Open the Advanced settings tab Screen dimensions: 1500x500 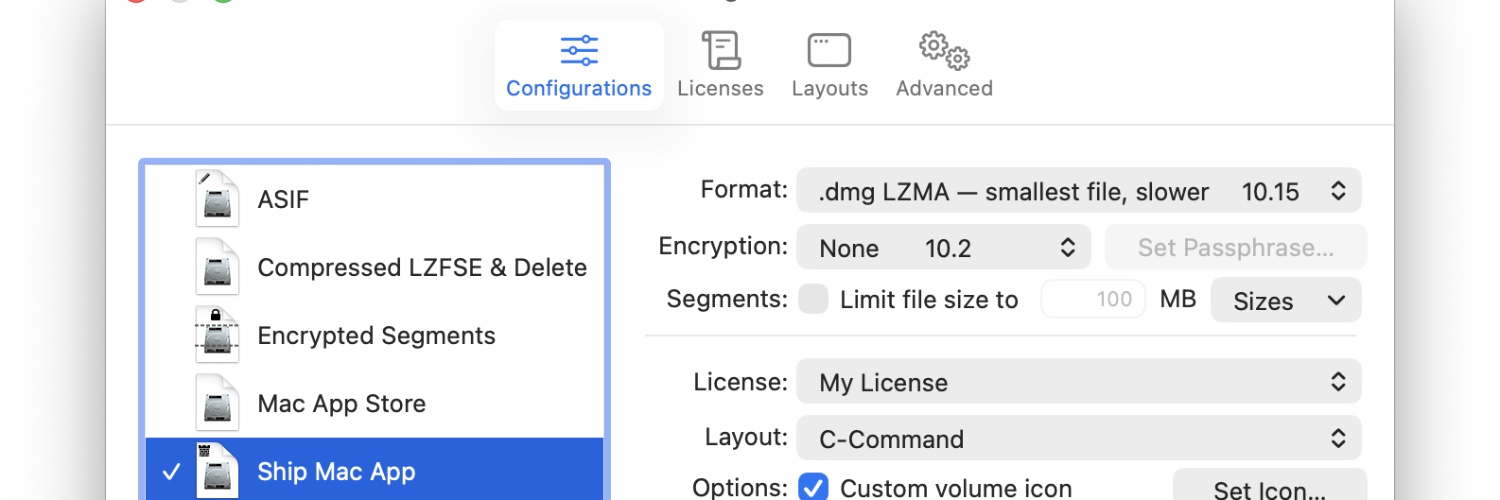pos(944,65)
